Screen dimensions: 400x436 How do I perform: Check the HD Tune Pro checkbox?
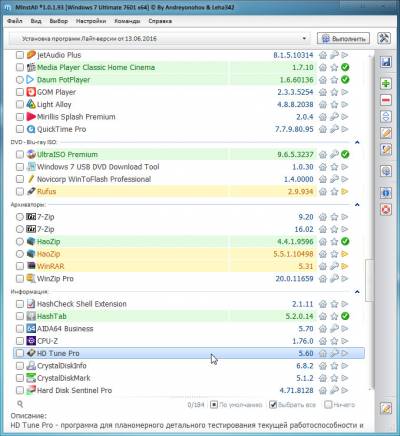pos(20,353)
